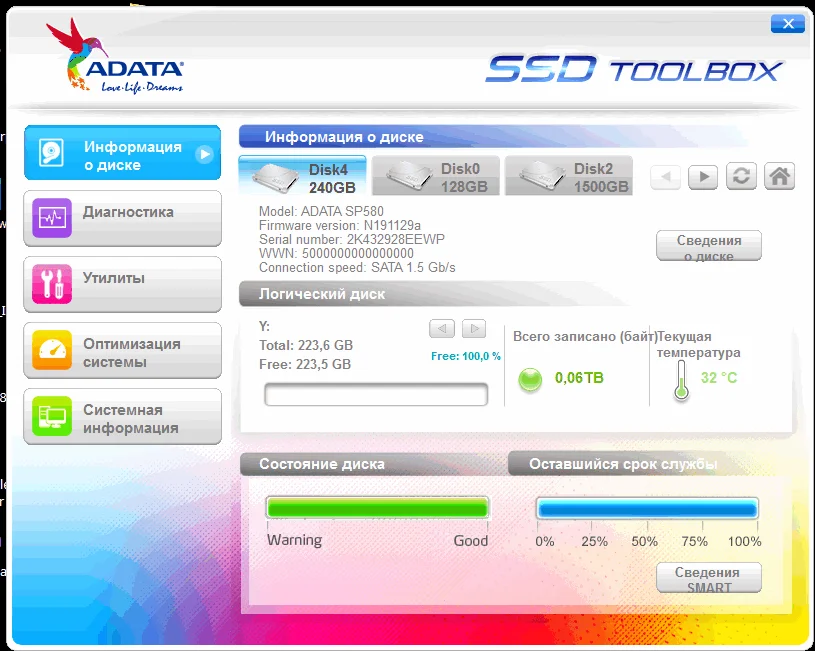Open Оптимизация системы section
This screenshot has width=815, height=651.
122,350
